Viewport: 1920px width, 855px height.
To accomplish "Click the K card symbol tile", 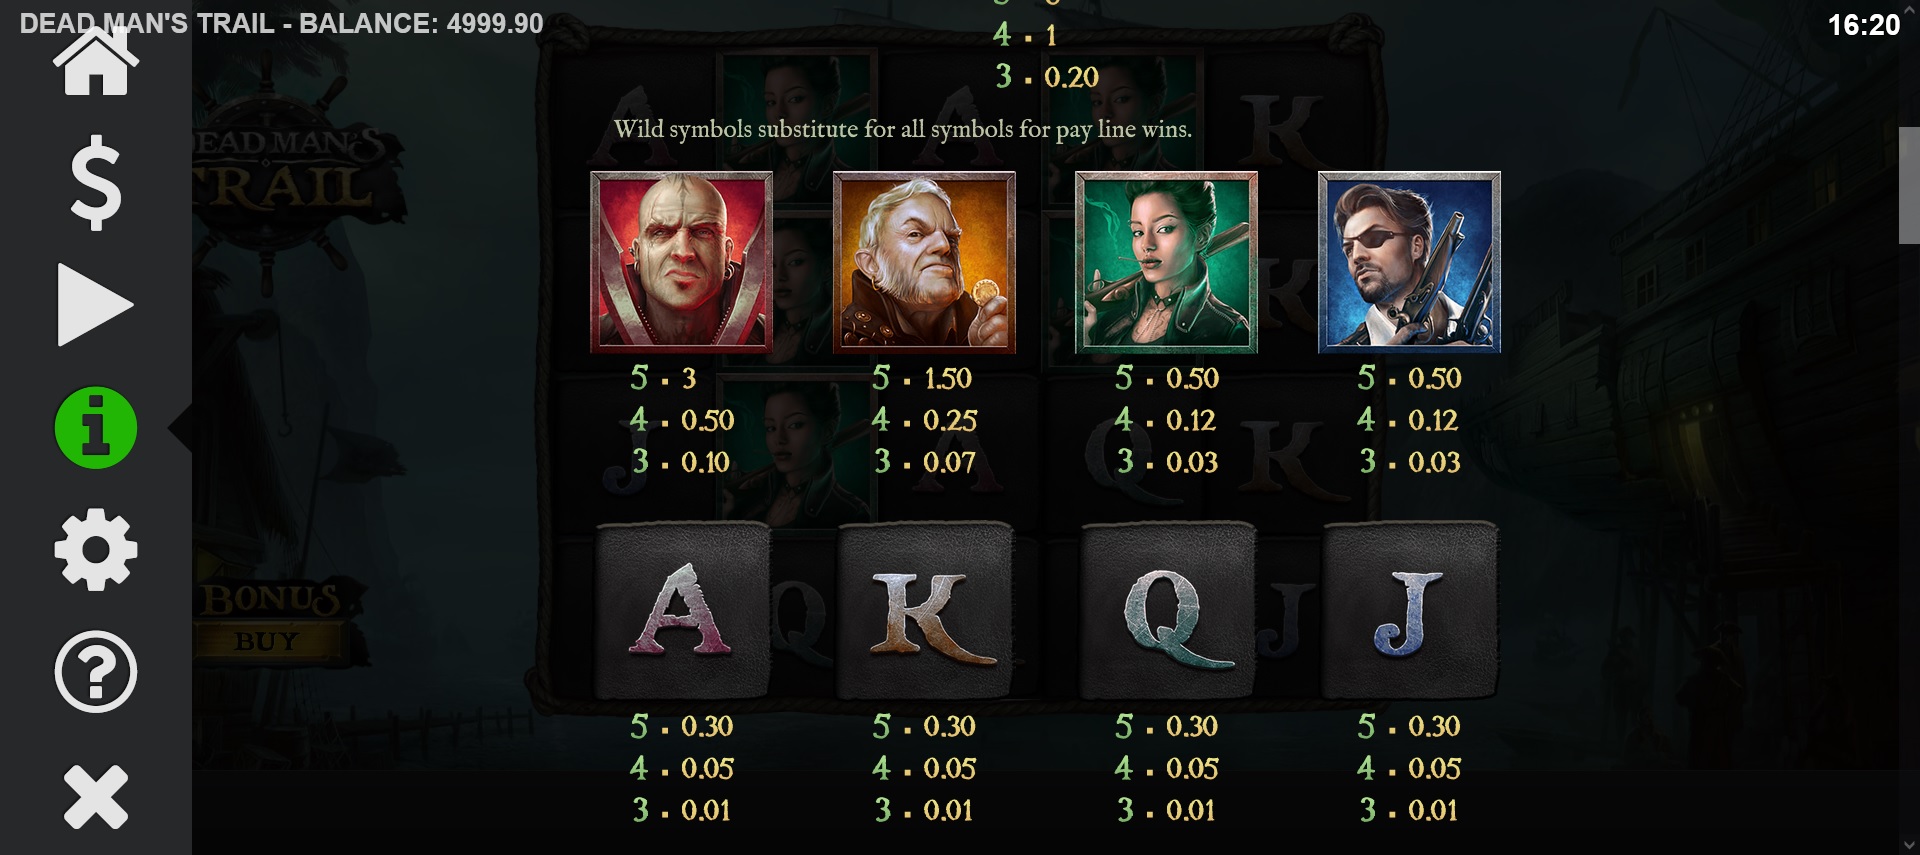I will point(925,610).
